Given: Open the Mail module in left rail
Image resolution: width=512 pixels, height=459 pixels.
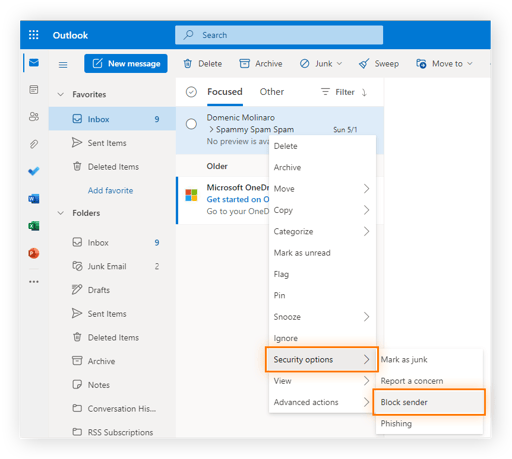Looking at the screenshot, I should point(34,62).
